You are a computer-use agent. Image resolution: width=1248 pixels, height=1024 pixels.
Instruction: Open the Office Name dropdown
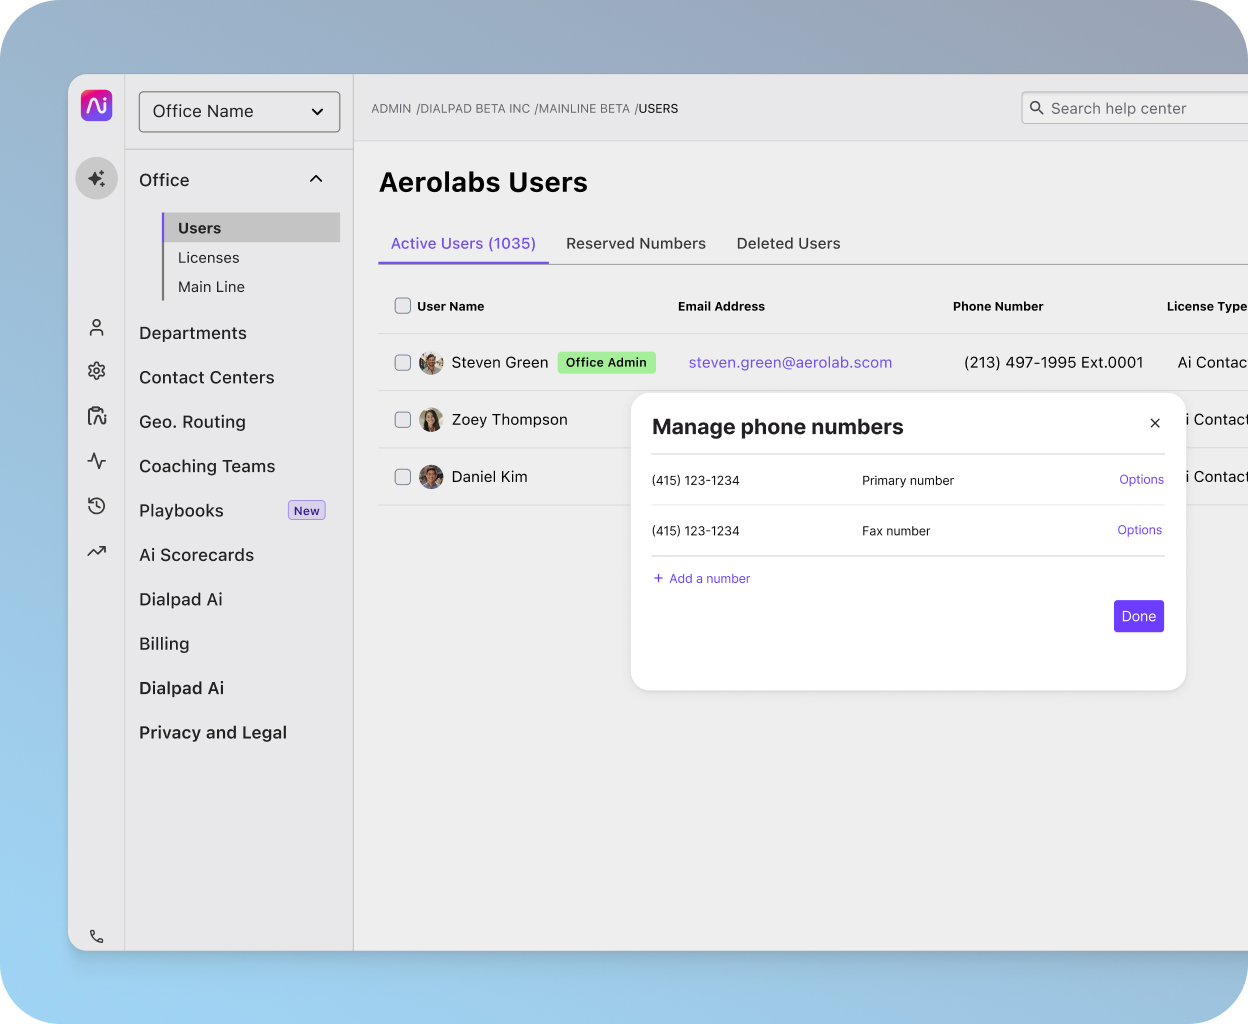pyautogui.click(x=239, y=112)
